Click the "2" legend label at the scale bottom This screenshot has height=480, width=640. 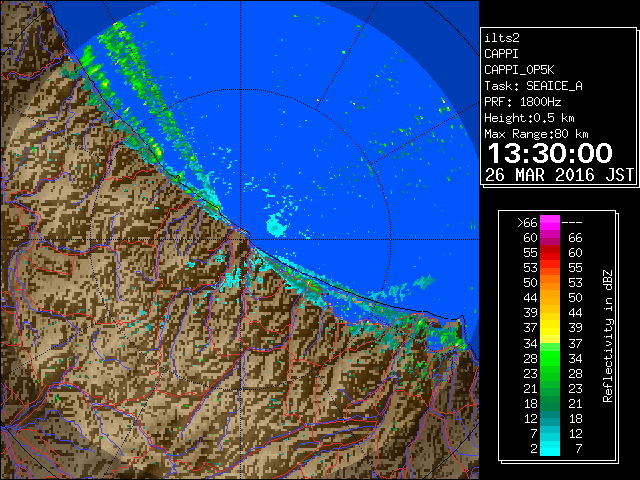coord(534,449)
